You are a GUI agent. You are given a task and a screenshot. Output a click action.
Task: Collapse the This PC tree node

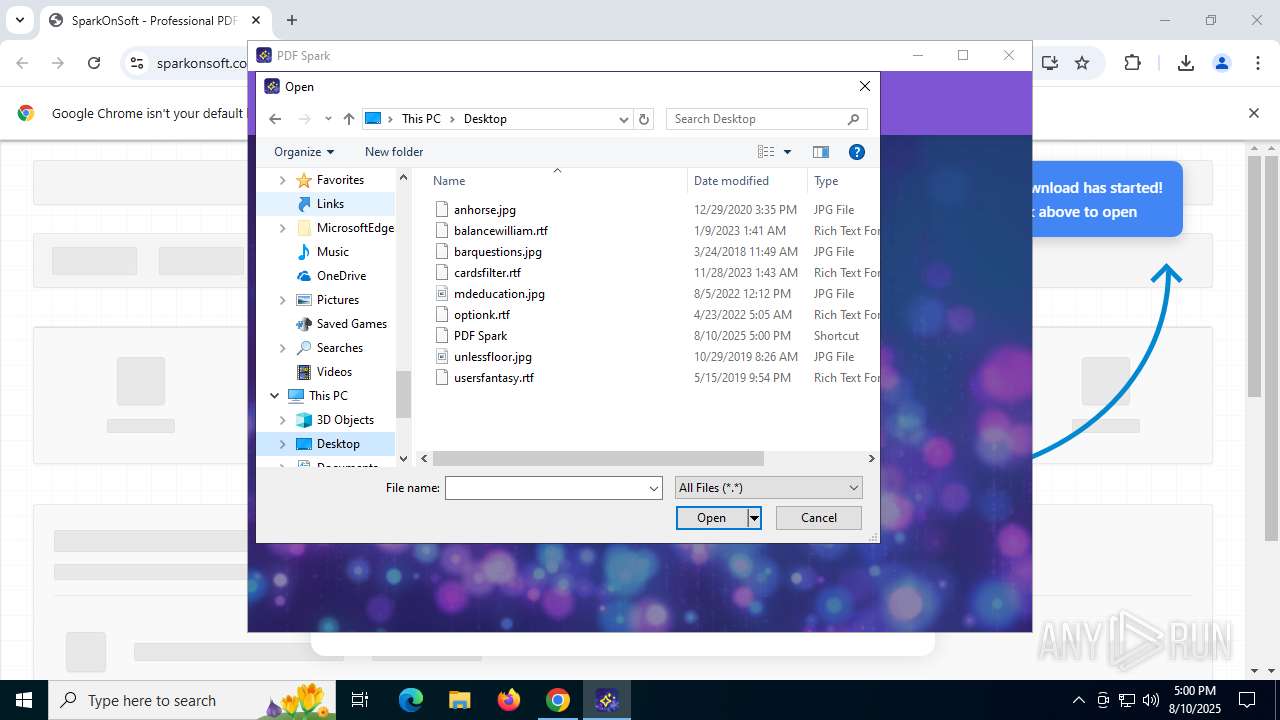274,396
